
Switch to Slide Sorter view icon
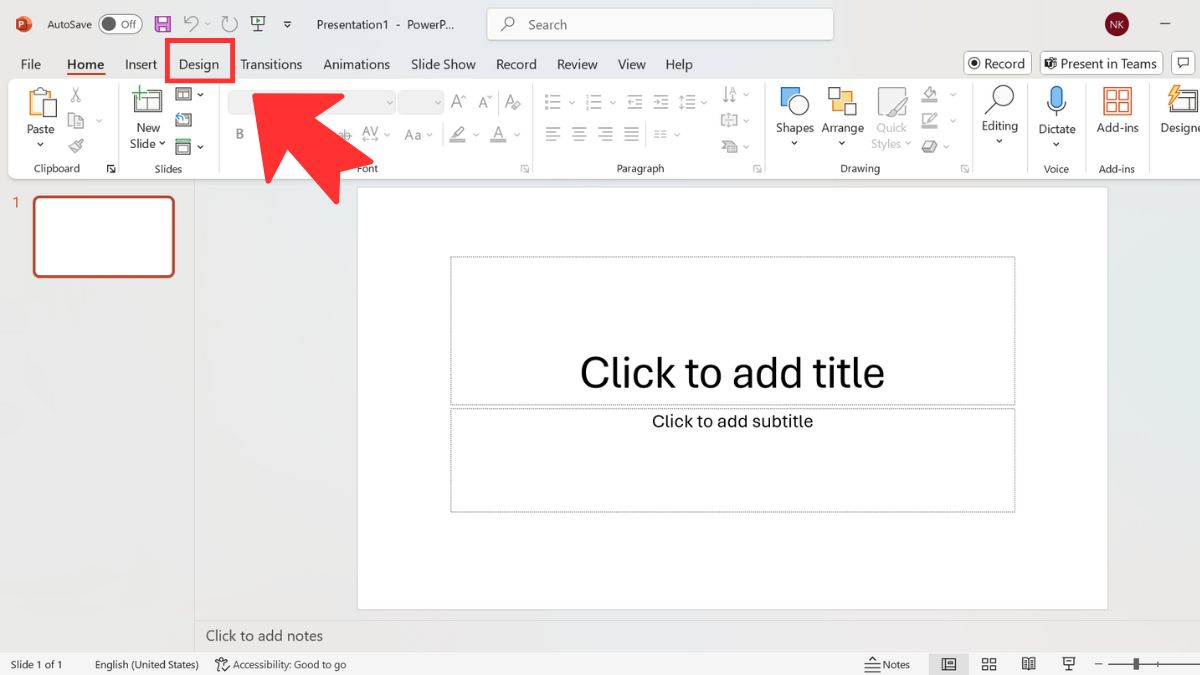tap(989, 664)
